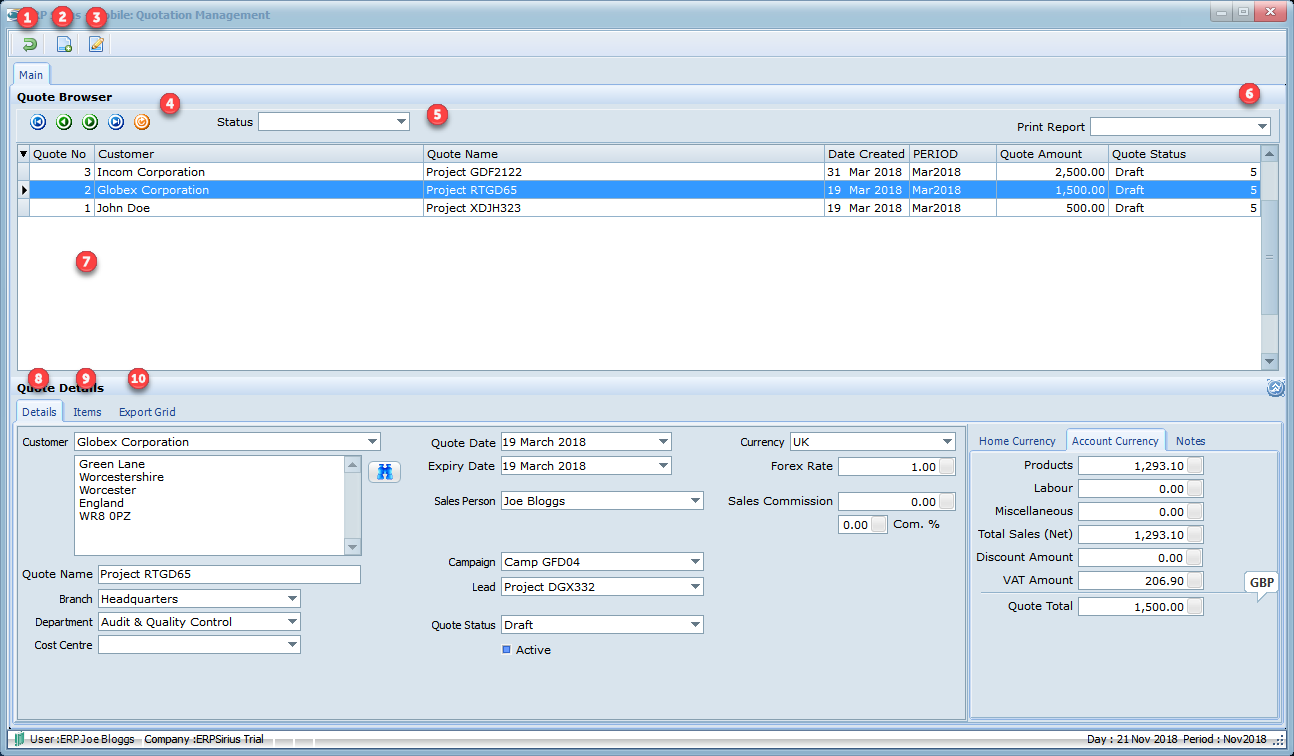Click the status bar icon beside User
The image size is (1294, 756).
click(x=19, y=739)
